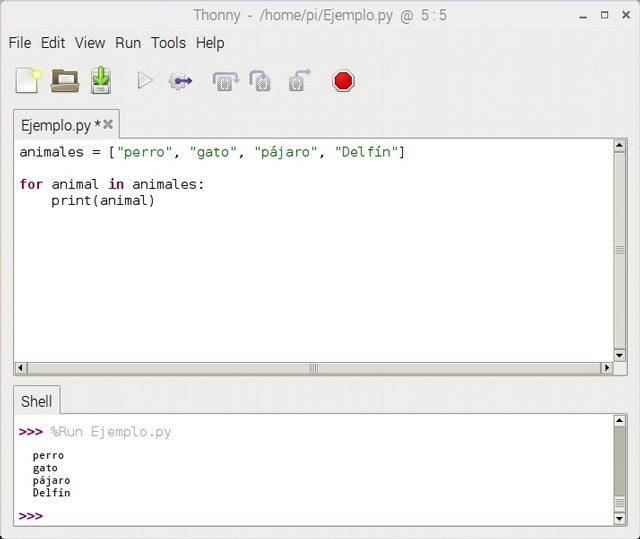640x539 pixels.
Task: Open a file with the folder icon
Action: pos(65,81)
